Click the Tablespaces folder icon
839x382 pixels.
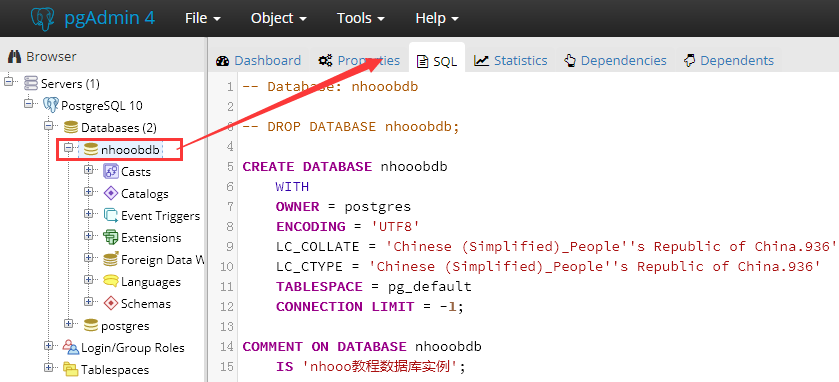click(x=71, y=369)
